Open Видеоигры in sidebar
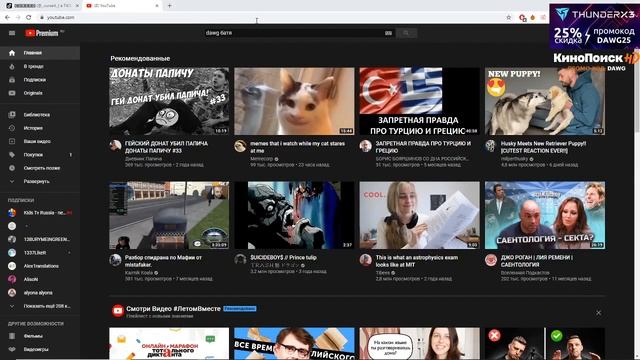The image size is (640, 360). pyautogui.click(x=40, y=349)
